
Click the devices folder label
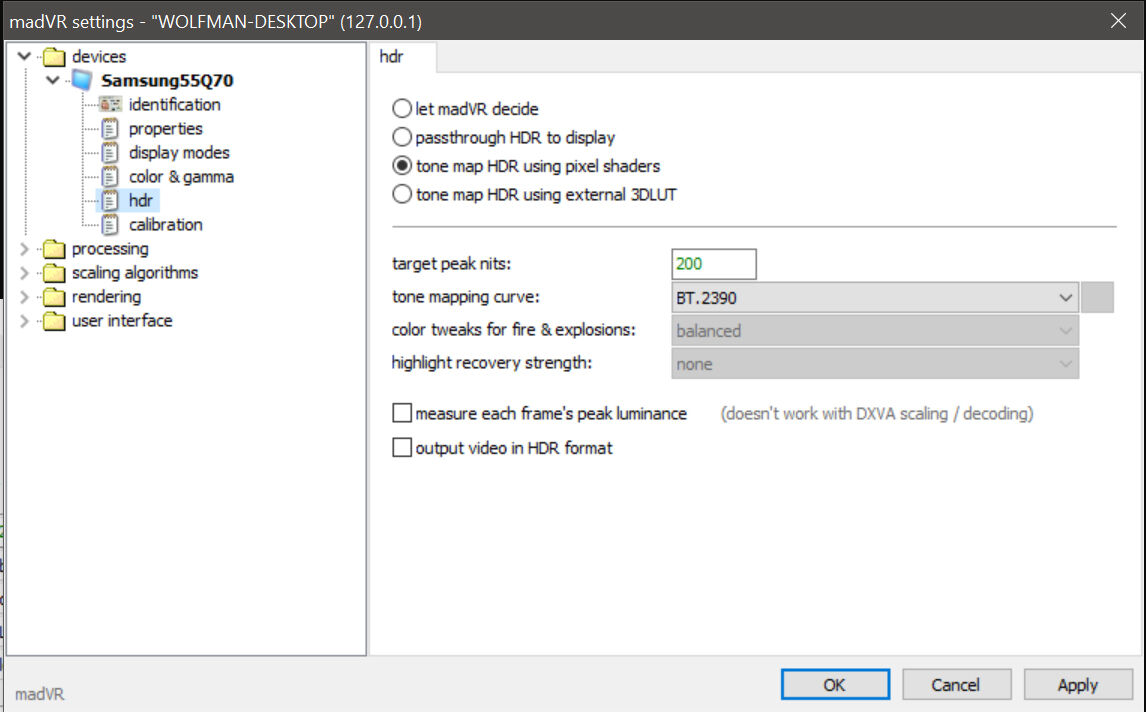99,56
